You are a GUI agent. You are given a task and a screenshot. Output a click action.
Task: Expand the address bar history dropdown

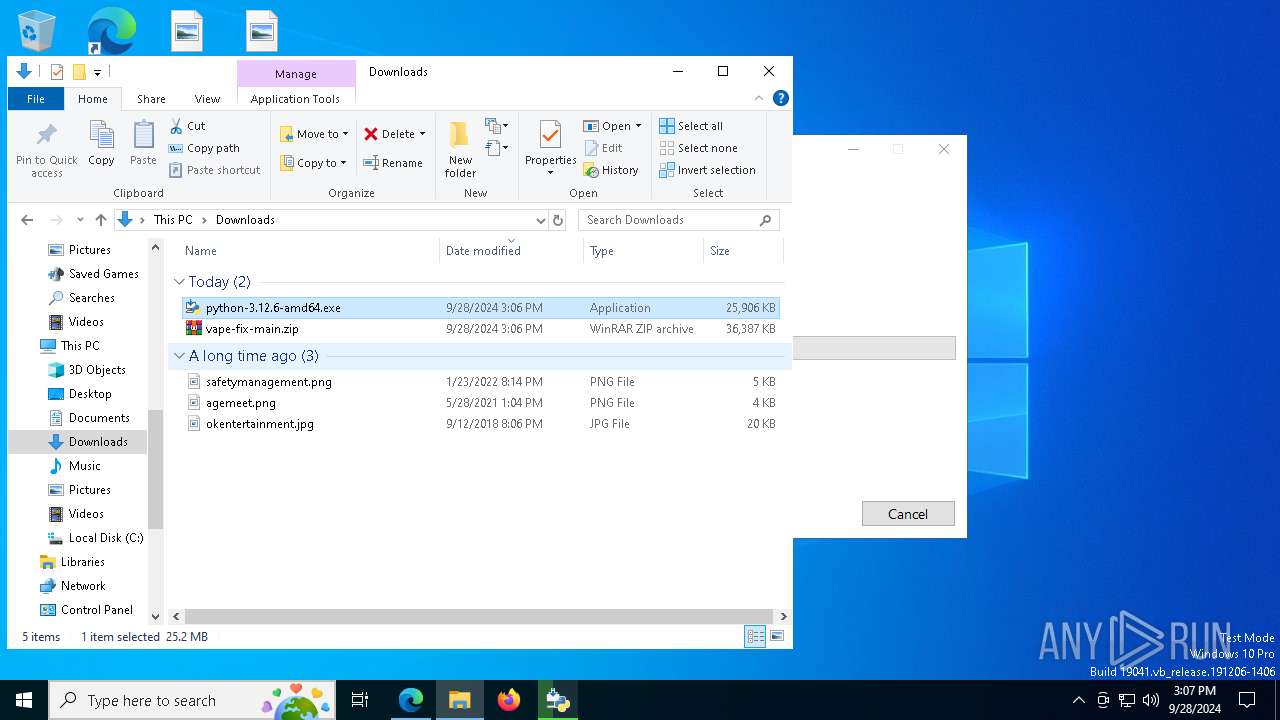click(x=540, y=220)
